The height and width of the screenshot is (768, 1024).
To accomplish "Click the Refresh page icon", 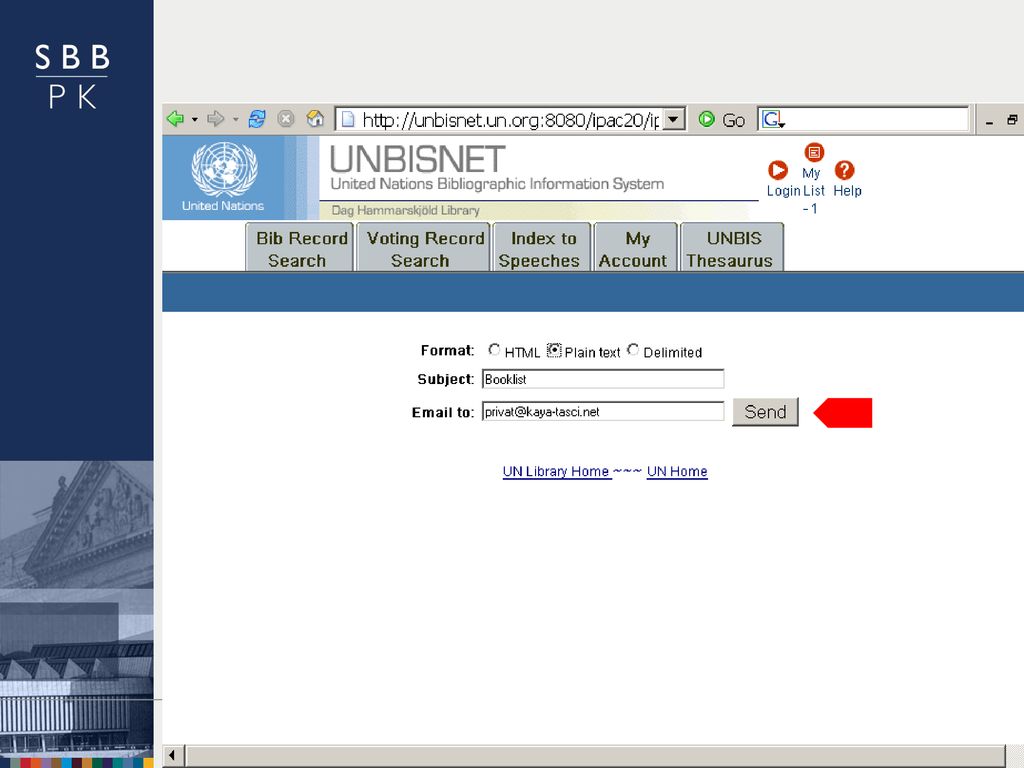I will tap(257, 119).
